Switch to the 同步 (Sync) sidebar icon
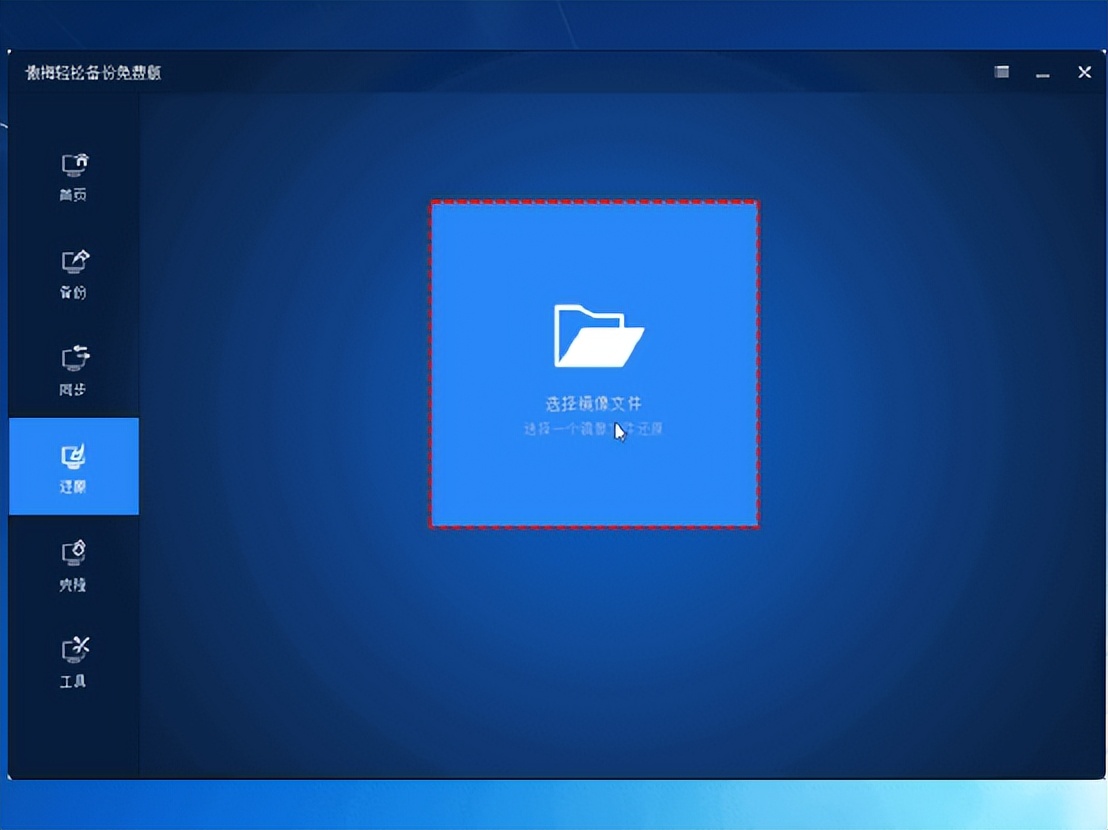The image size is (1108, 830). click(73, 372)
